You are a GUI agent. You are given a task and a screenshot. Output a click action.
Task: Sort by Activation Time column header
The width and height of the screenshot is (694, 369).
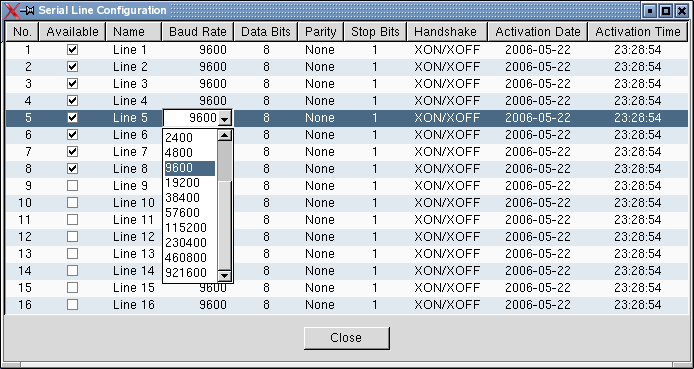638,32
